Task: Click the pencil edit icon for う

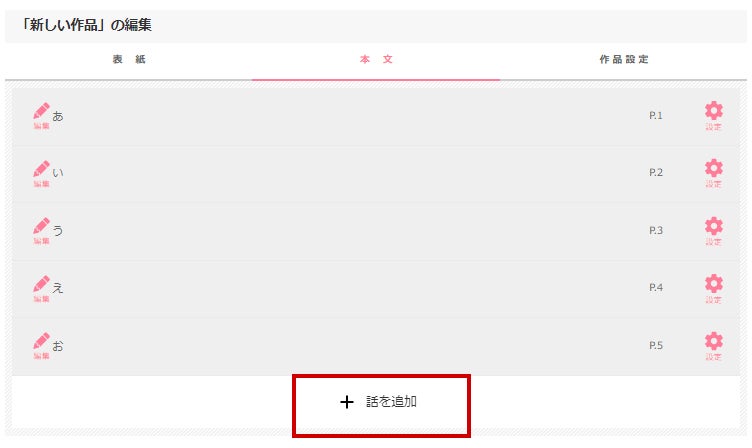Action: pos(41,231)
